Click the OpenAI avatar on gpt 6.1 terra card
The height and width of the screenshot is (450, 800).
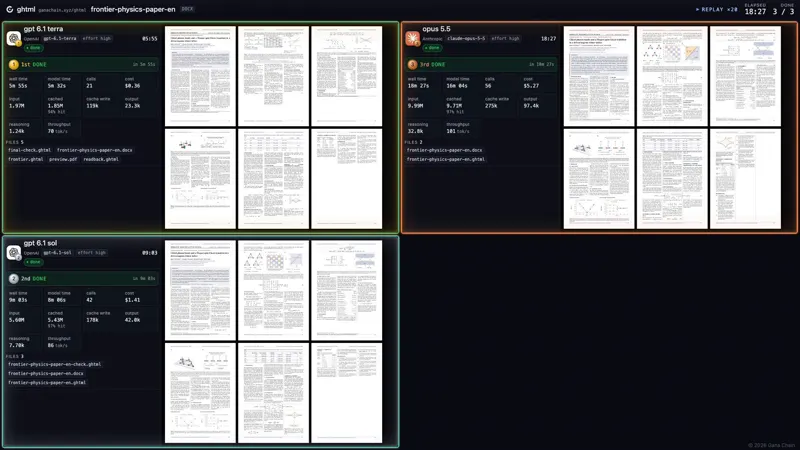click(x=14, y=38)
